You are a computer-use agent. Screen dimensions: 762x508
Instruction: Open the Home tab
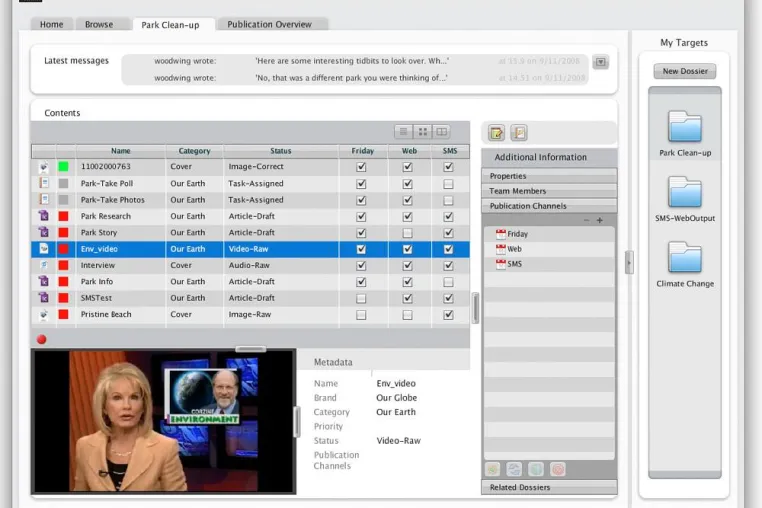[52, 24]
